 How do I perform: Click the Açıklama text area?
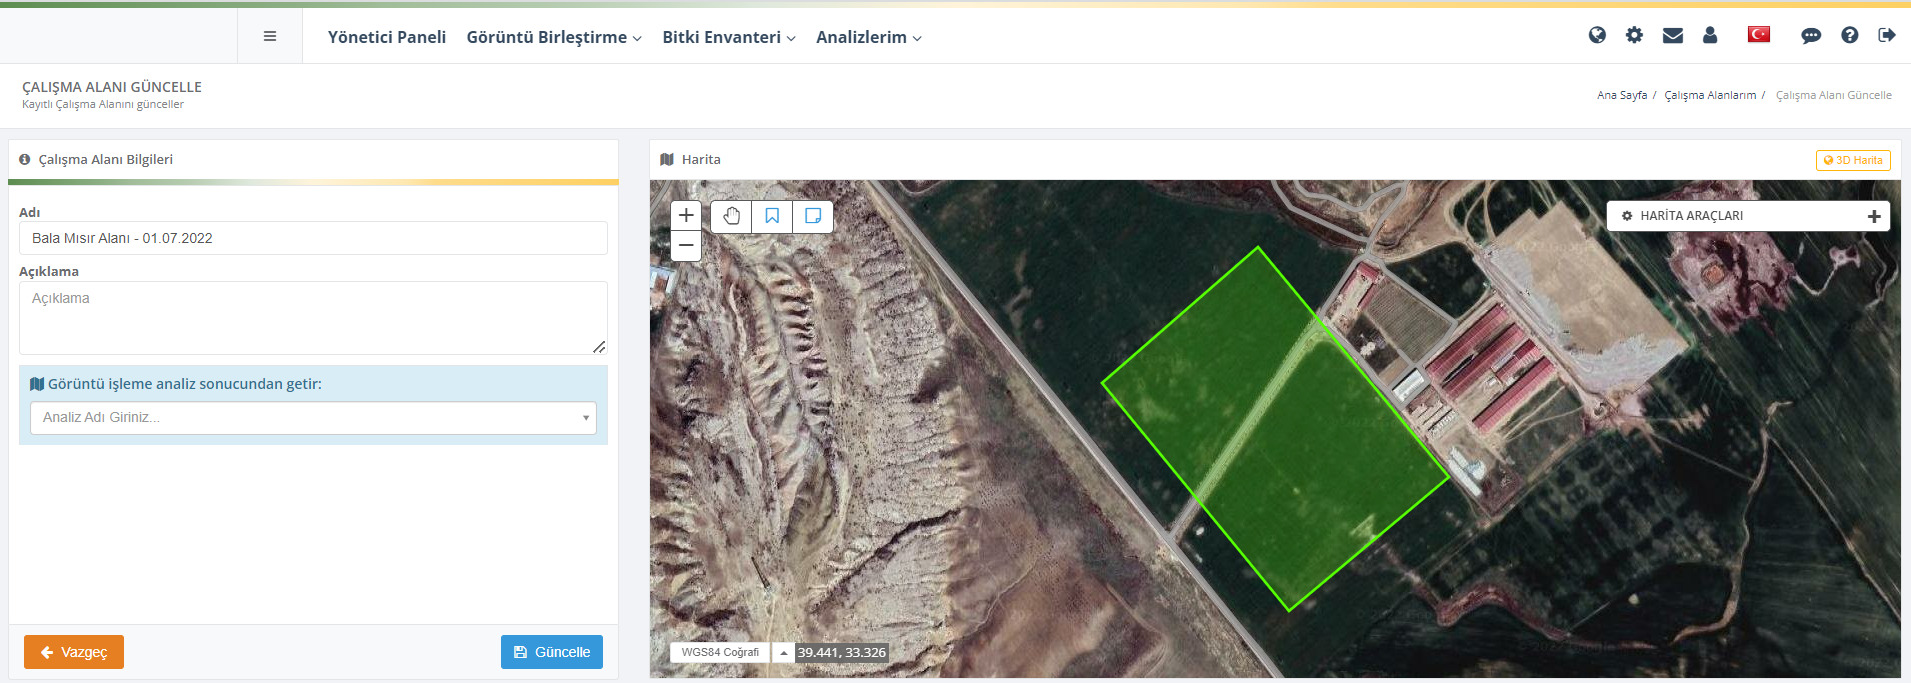coord(313,318)
